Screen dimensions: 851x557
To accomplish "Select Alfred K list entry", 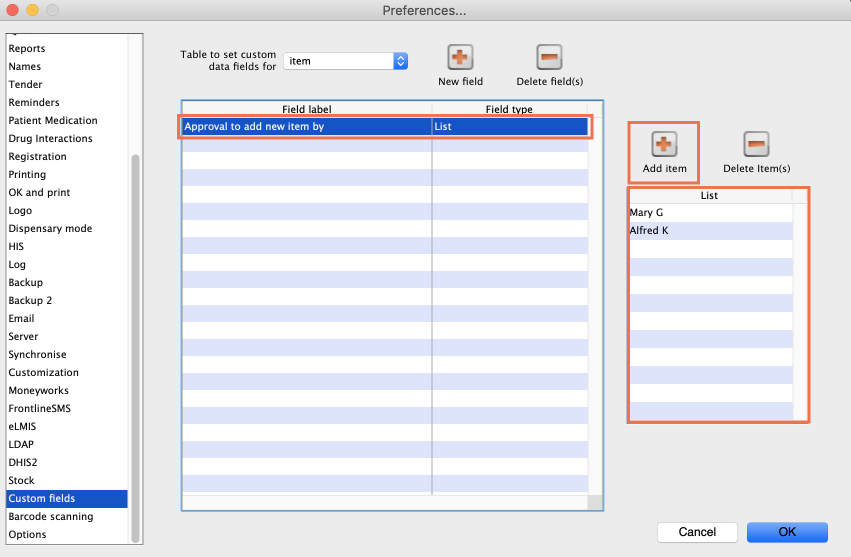I will [649, 230].
